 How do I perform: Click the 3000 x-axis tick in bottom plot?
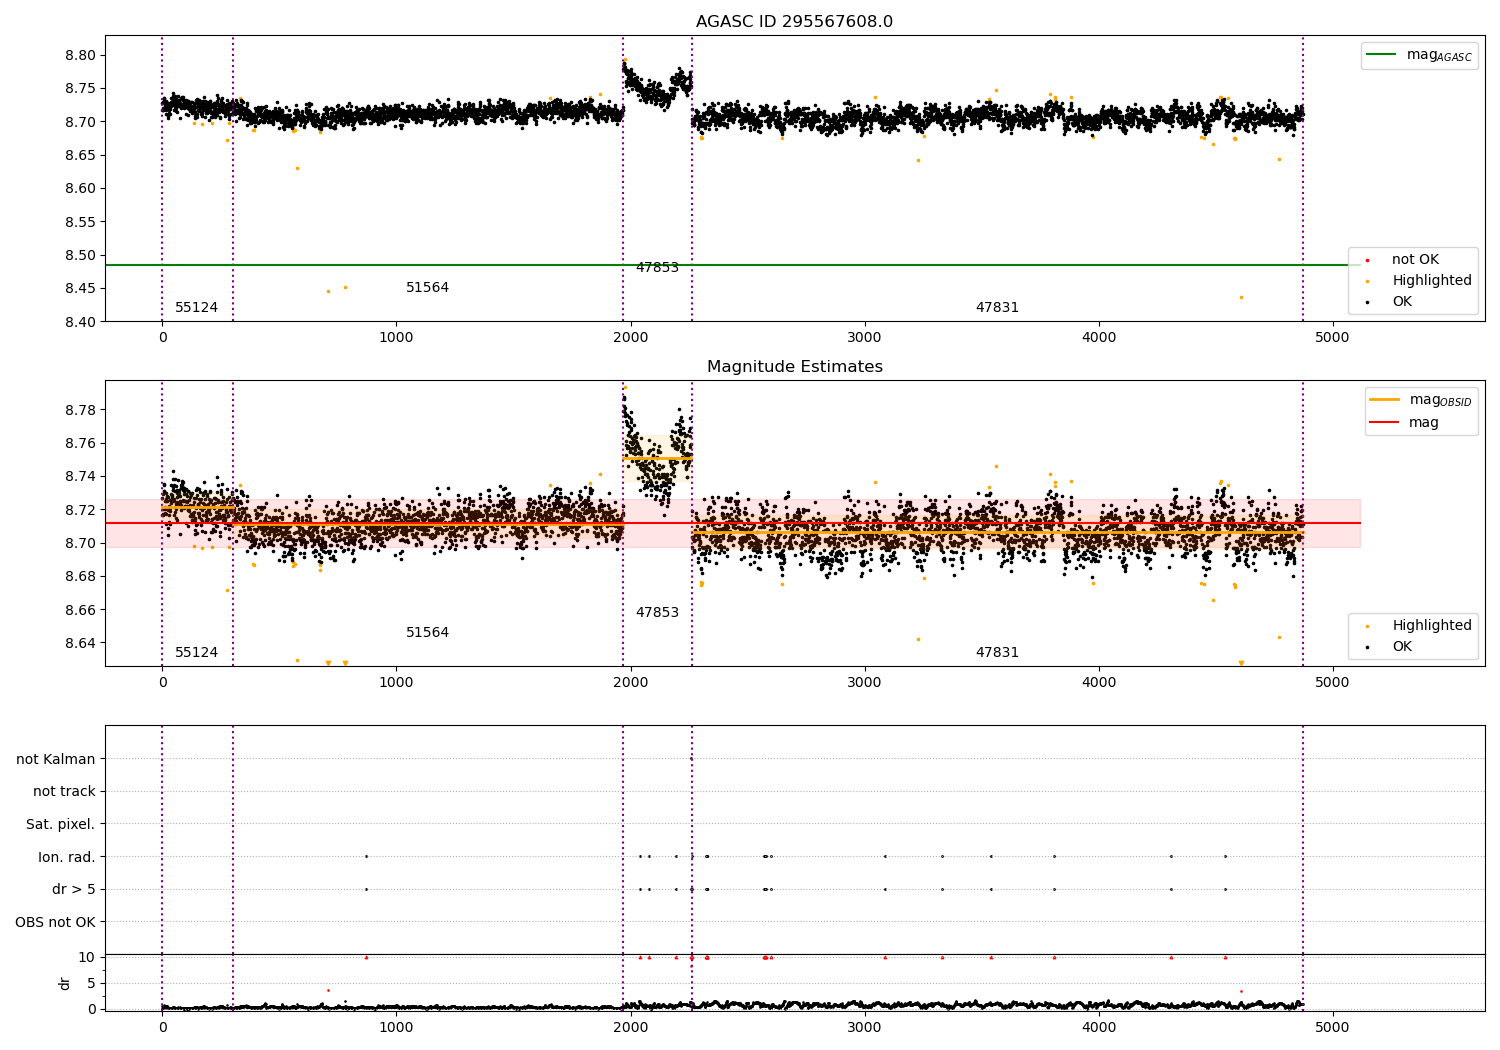click(x=865, y=1029)
